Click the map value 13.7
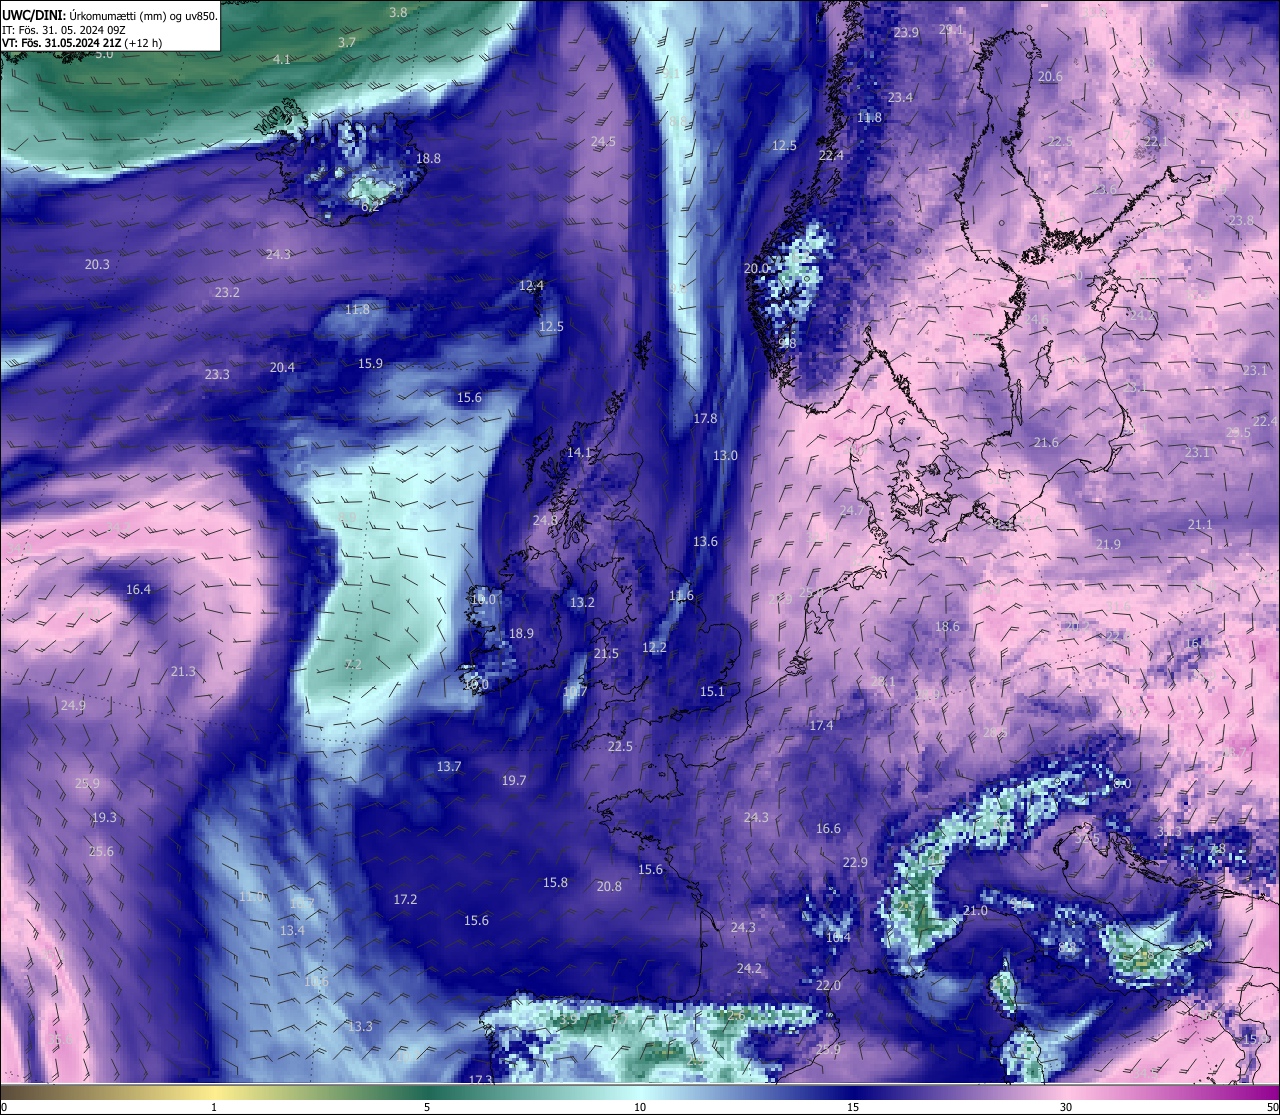 point(449,766)
